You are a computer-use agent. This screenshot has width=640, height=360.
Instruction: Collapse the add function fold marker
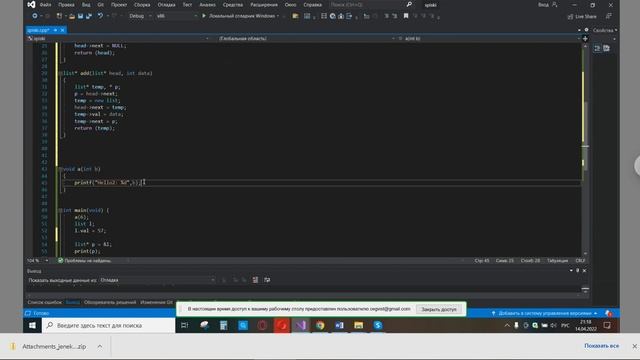[60, 73]
